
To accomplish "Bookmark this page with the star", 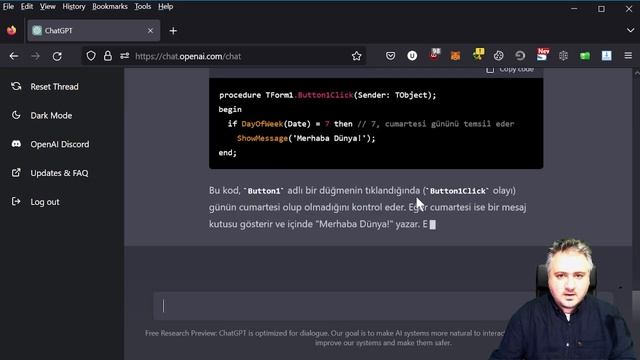I will click(356, 56).
